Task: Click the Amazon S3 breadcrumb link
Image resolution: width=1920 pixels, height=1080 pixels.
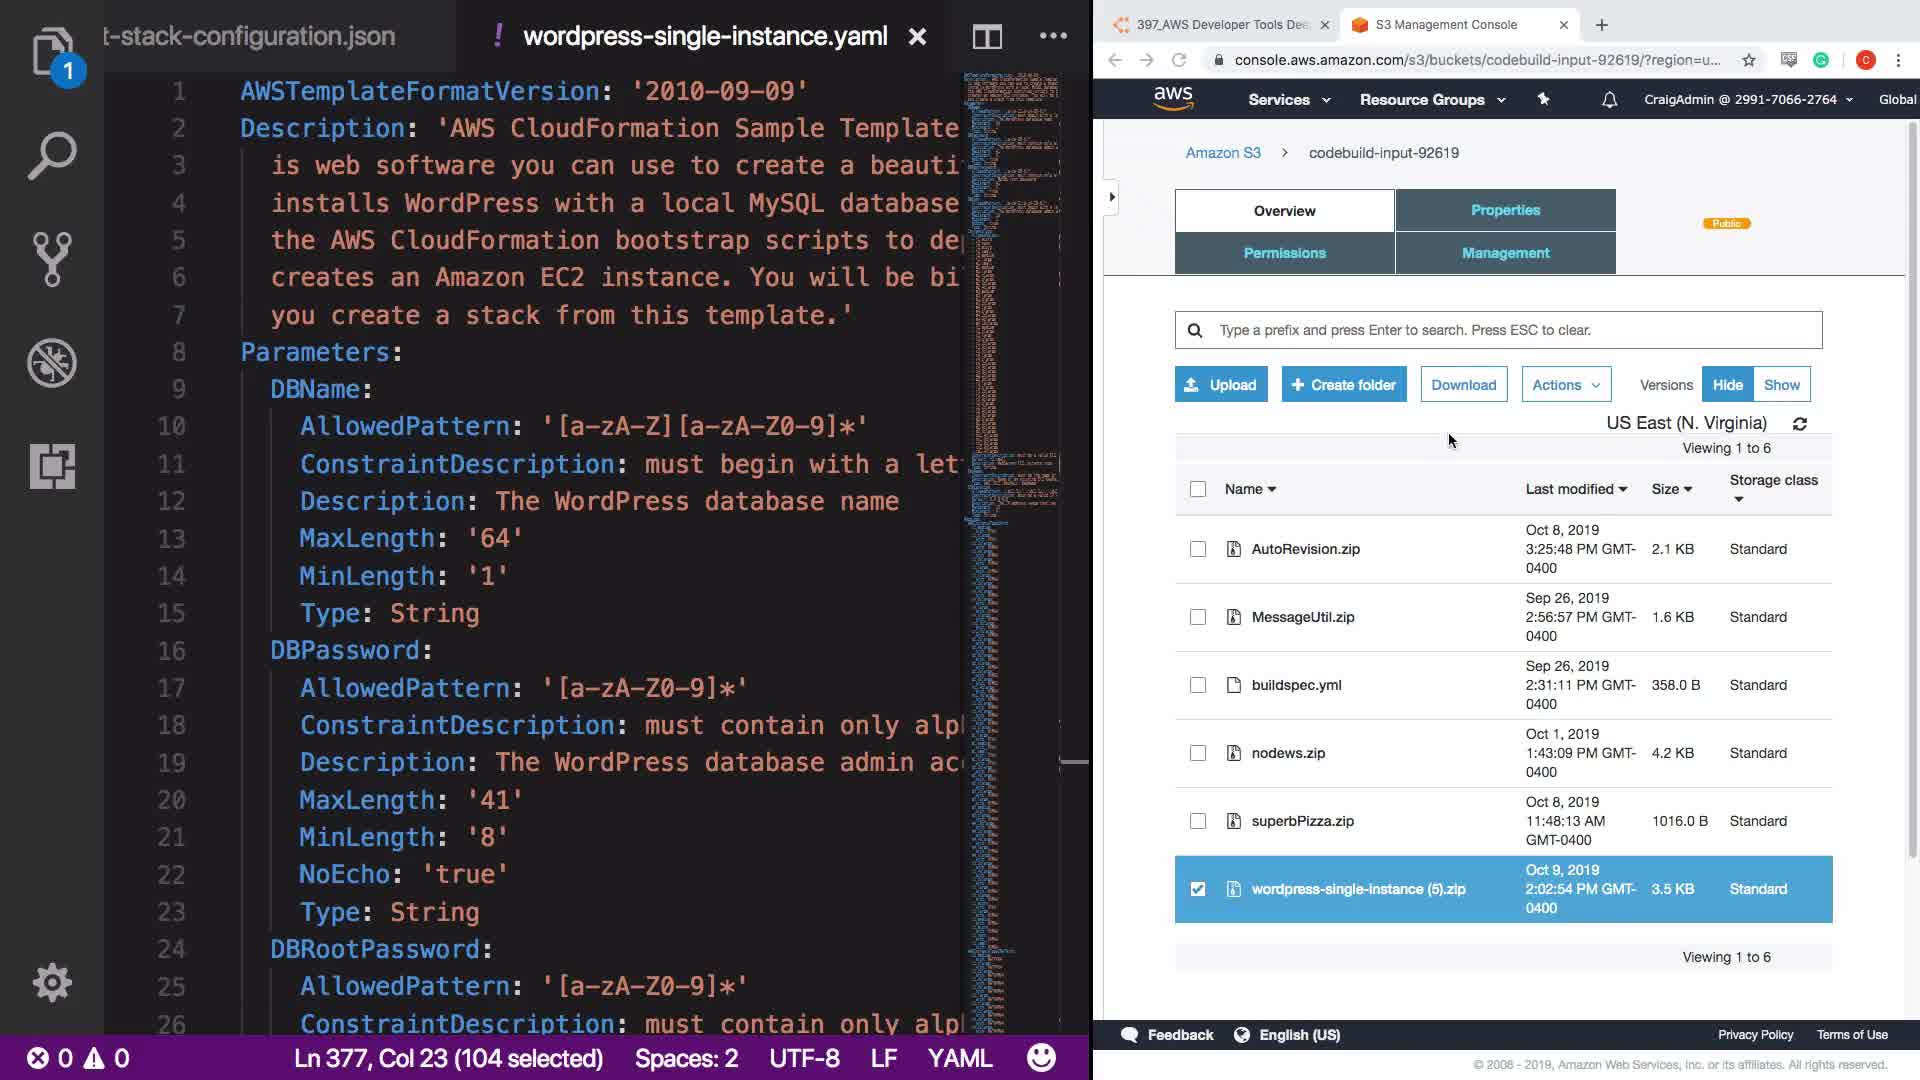Action: (1222, 153)
